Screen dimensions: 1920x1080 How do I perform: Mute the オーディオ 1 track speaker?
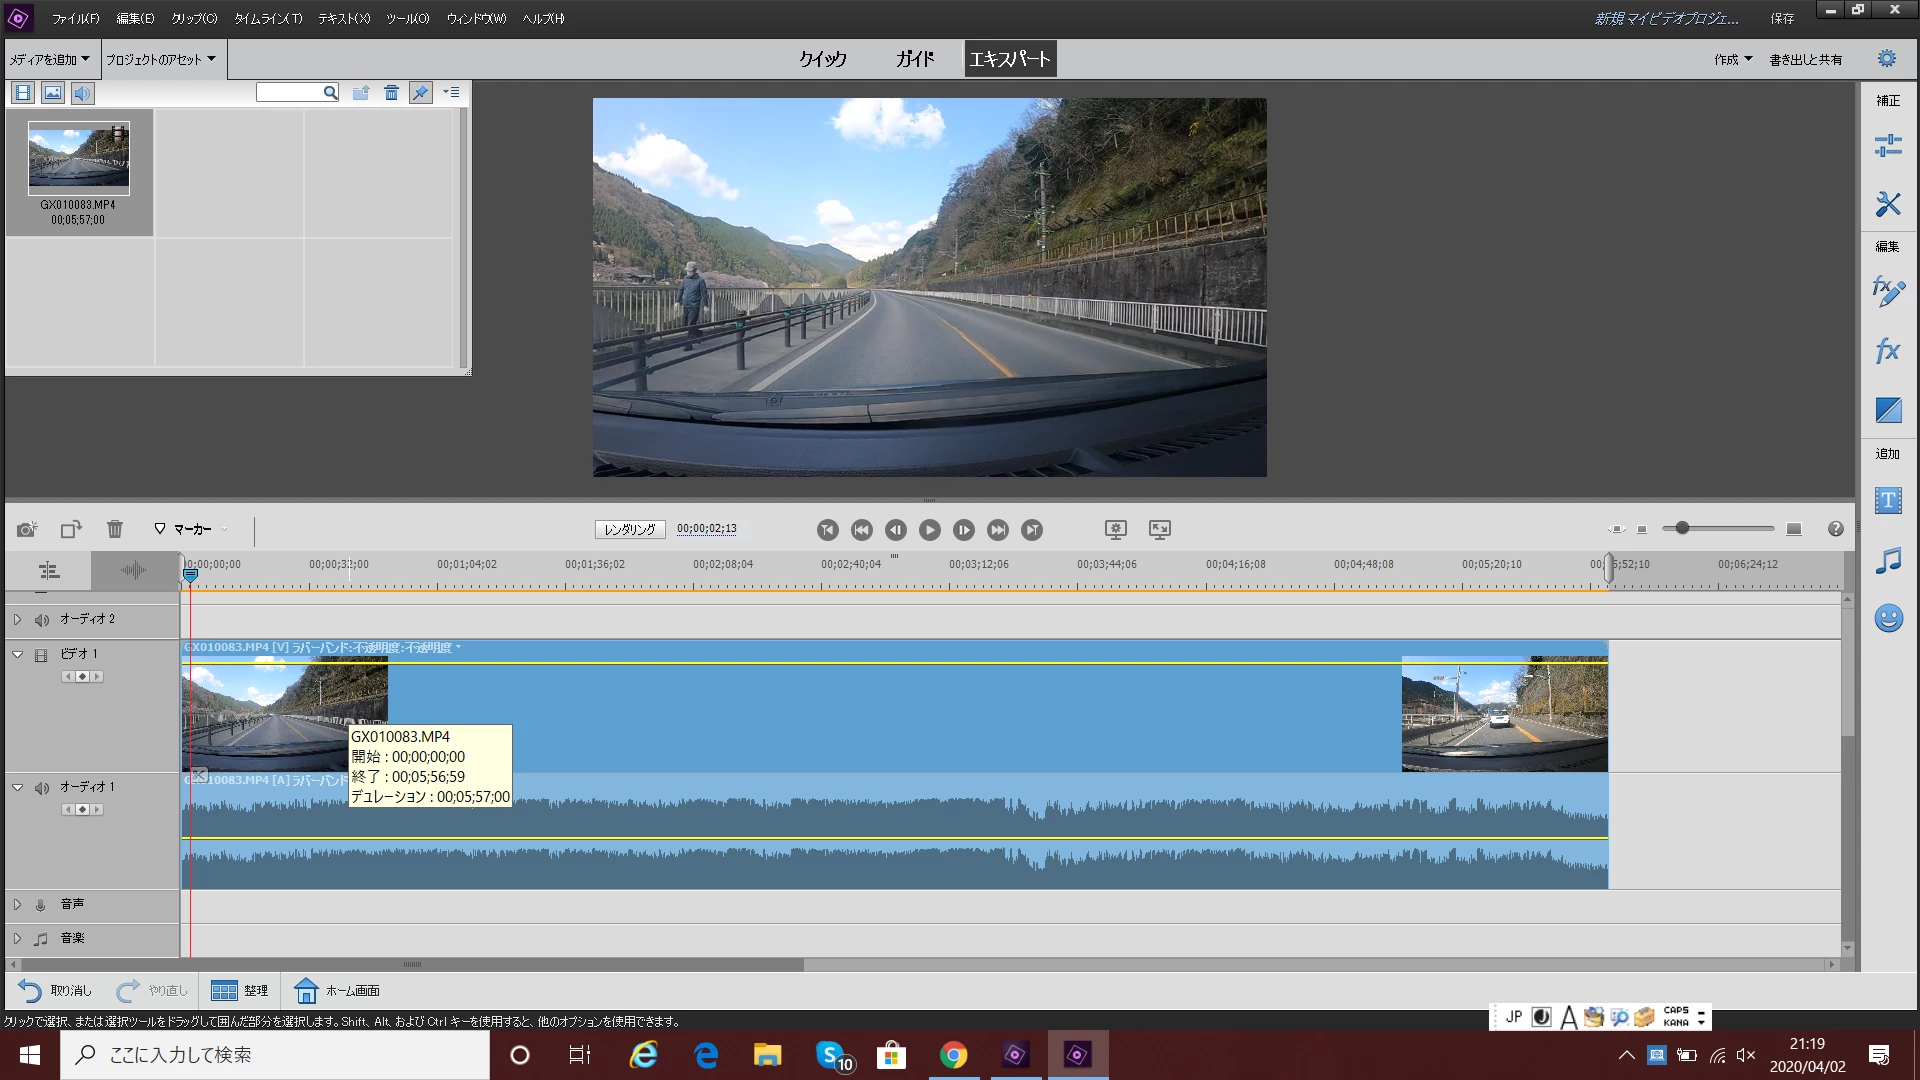[41, 788]
